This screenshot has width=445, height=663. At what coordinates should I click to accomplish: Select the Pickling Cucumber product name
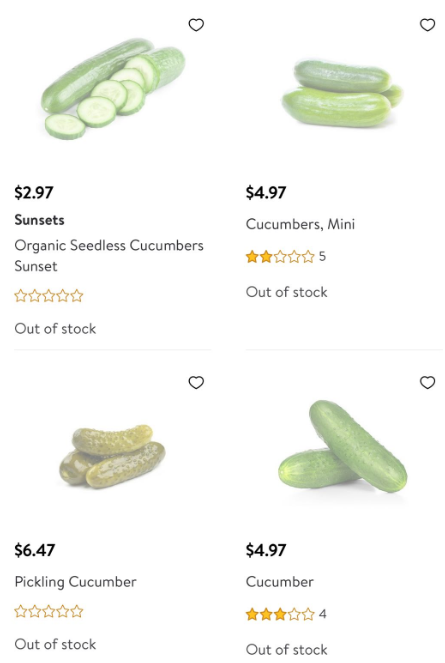tap(75, 582)
